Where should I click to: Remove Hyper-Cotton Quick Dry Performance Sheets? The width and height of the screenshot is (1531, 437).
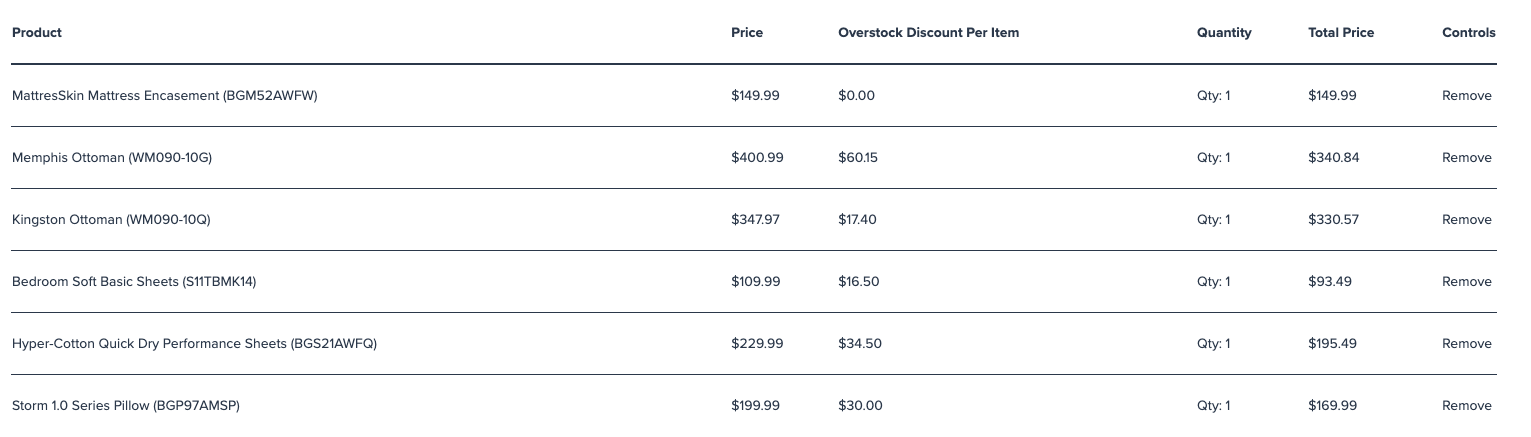coord(1466,344)
